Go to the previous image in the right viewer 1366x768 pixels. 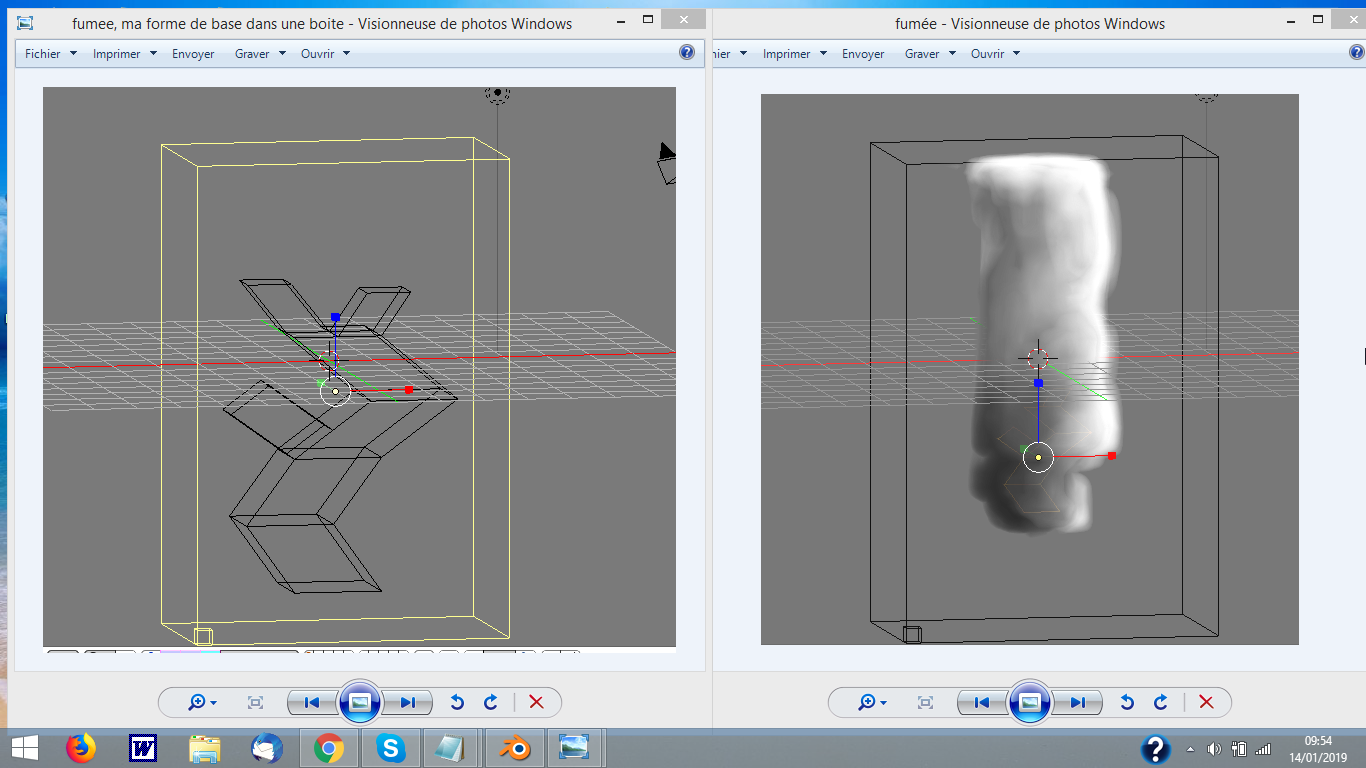point(981,702)
